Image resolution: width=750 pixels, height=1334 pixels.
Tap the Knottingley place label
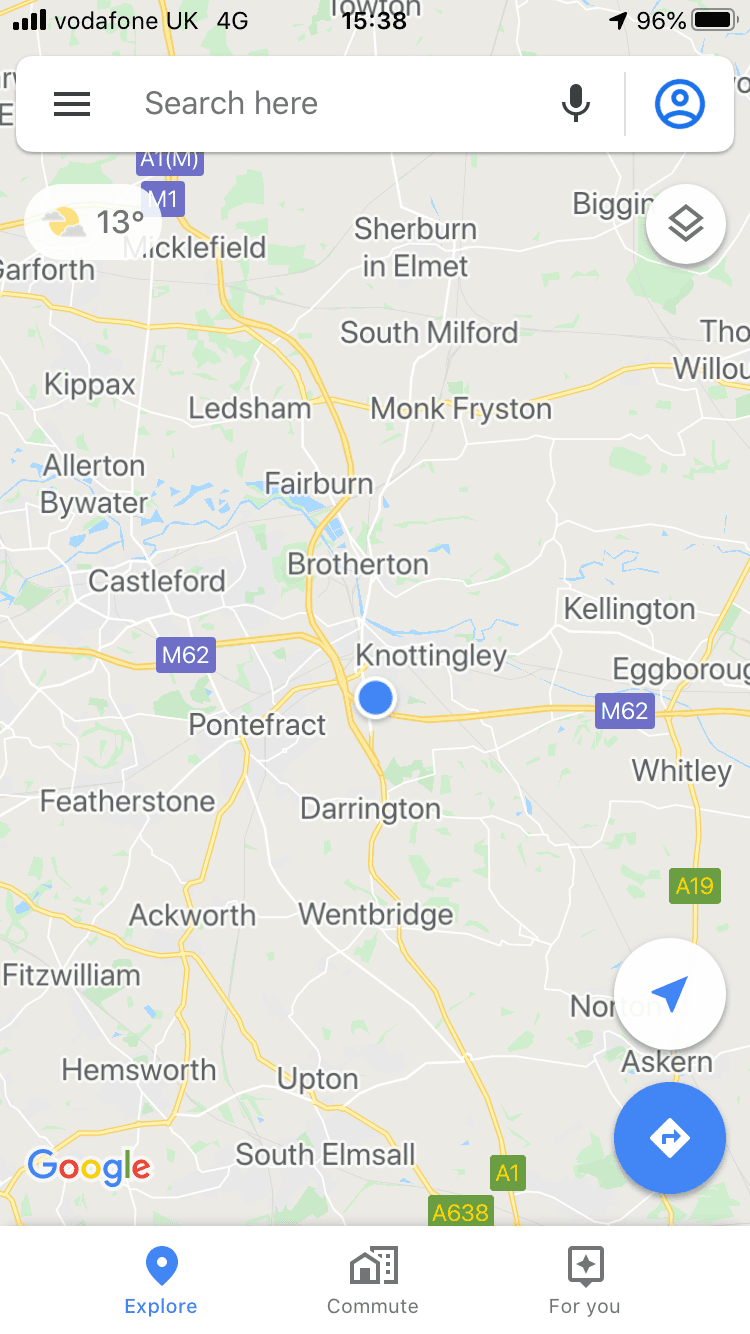[432, 656]
